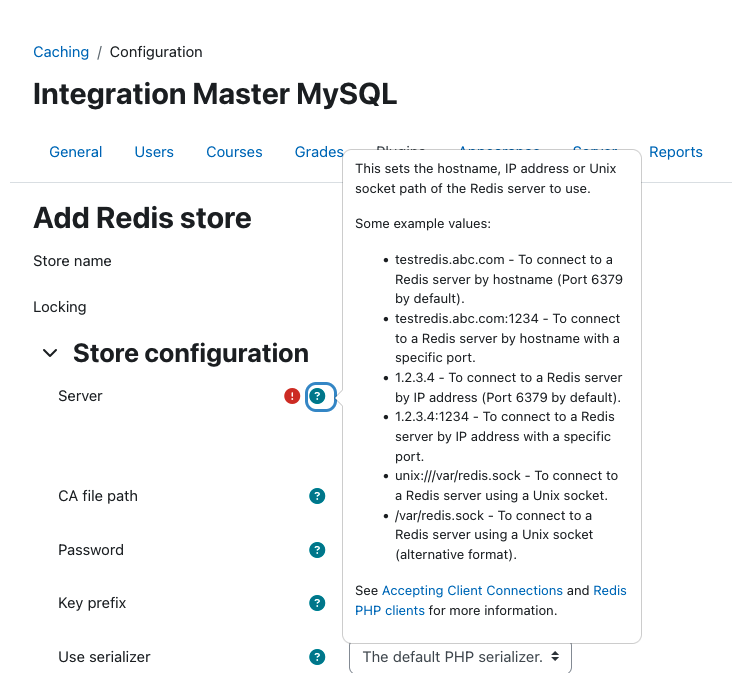The width and height of the screenshot is (732, 673).
Task: Click the Integration Master MySQL site title
Action: click(x=215, y=94)
